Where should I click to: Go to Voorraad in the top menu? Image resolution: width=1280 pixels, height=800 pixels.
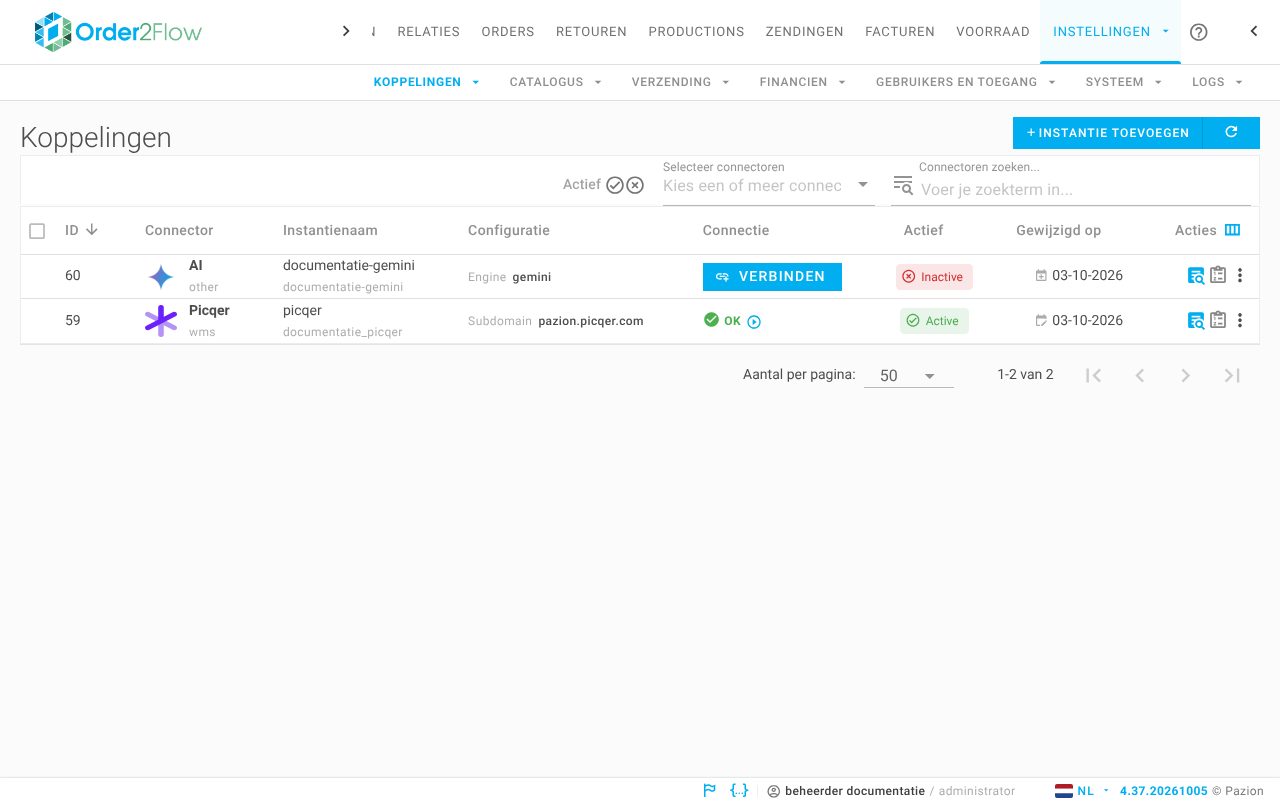click(x=993, y=32)
